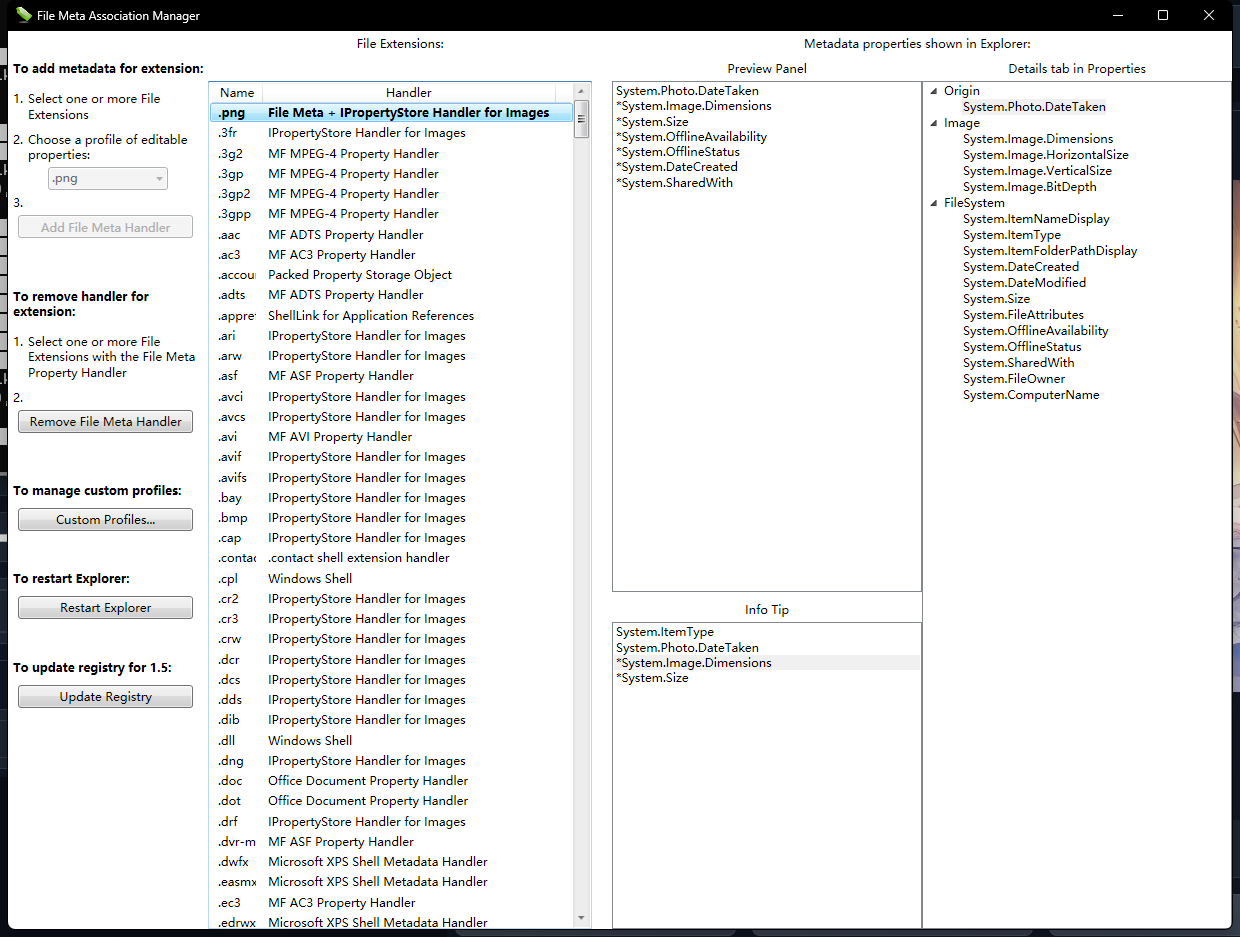Select System.ComputerName tree item
The height and width of the screenshot is (937, 1240).
coord(1031,395)
